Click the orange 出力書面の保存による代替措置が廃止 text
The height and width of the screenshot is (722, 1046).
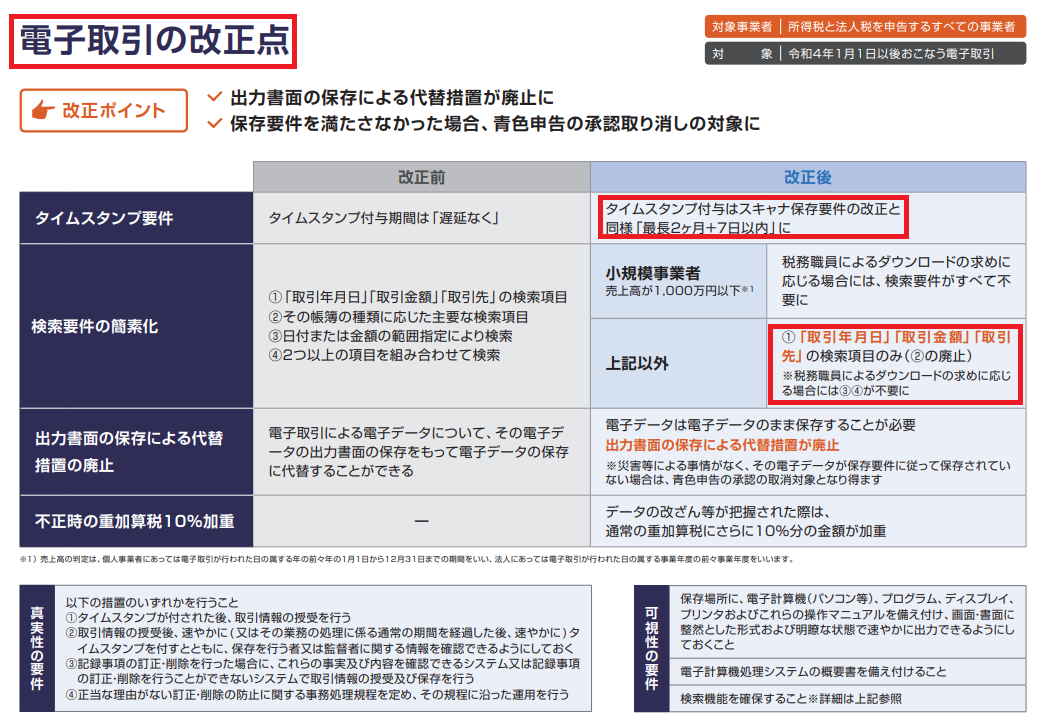(722, 445)
